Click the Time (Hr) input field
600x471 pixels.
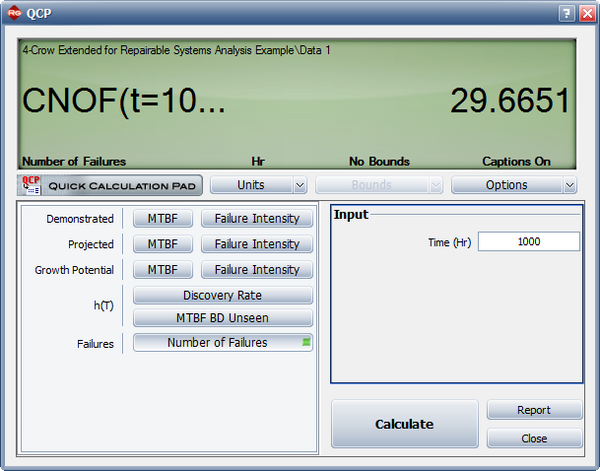click(x=528, y=242)
